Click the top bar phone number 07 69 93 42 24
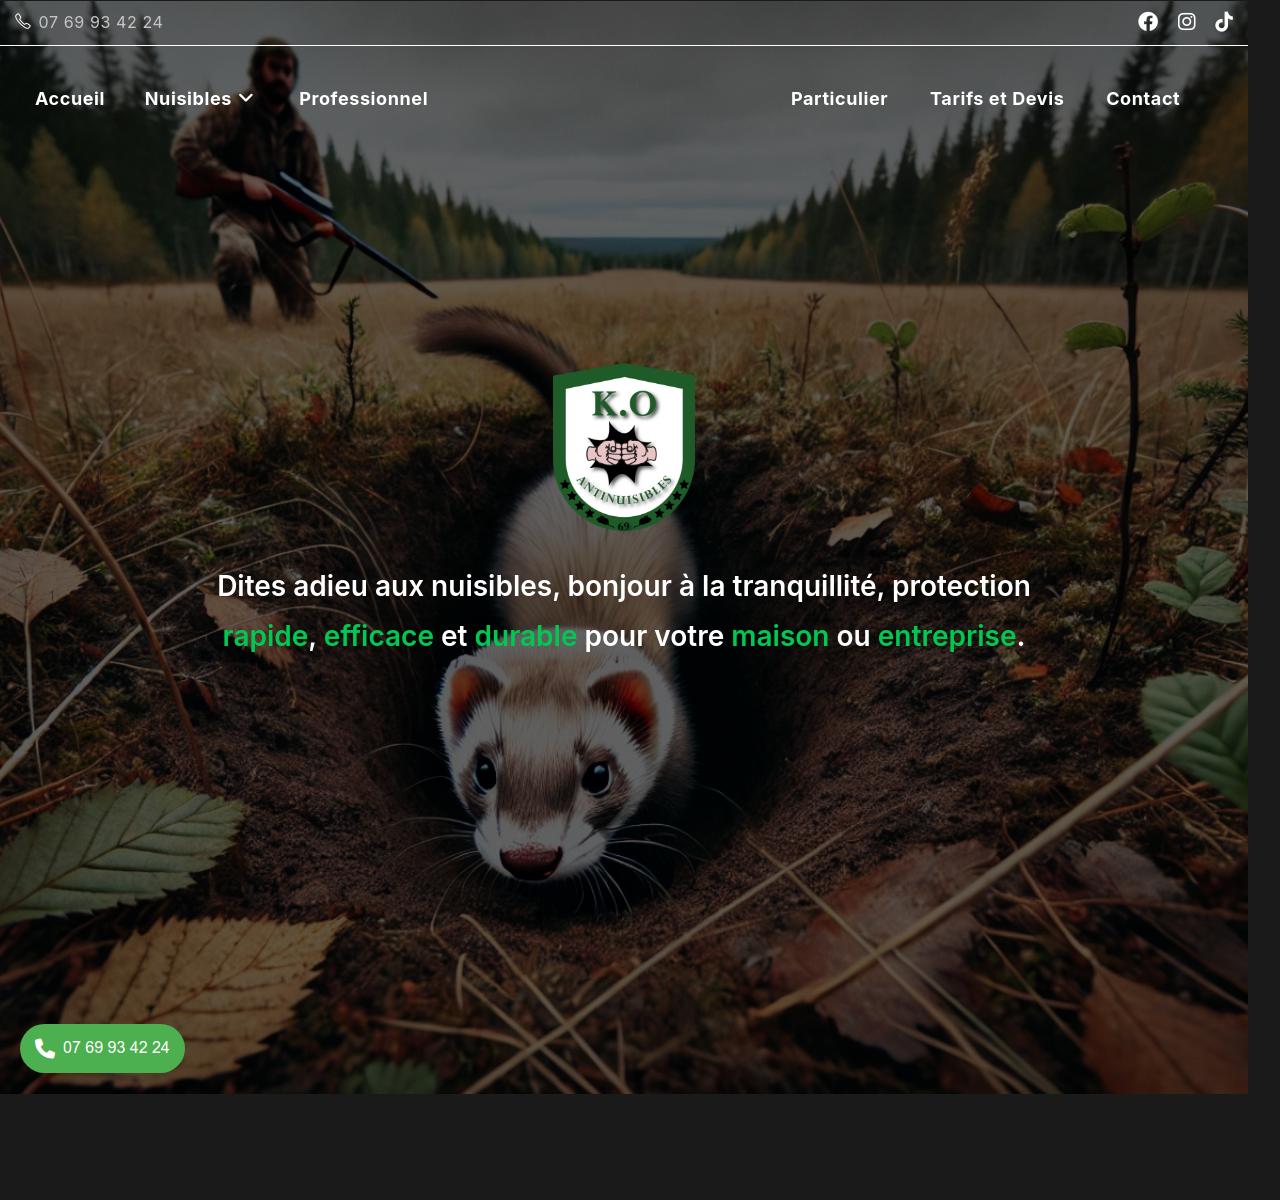The image size is (1280, 1200). 100,22
